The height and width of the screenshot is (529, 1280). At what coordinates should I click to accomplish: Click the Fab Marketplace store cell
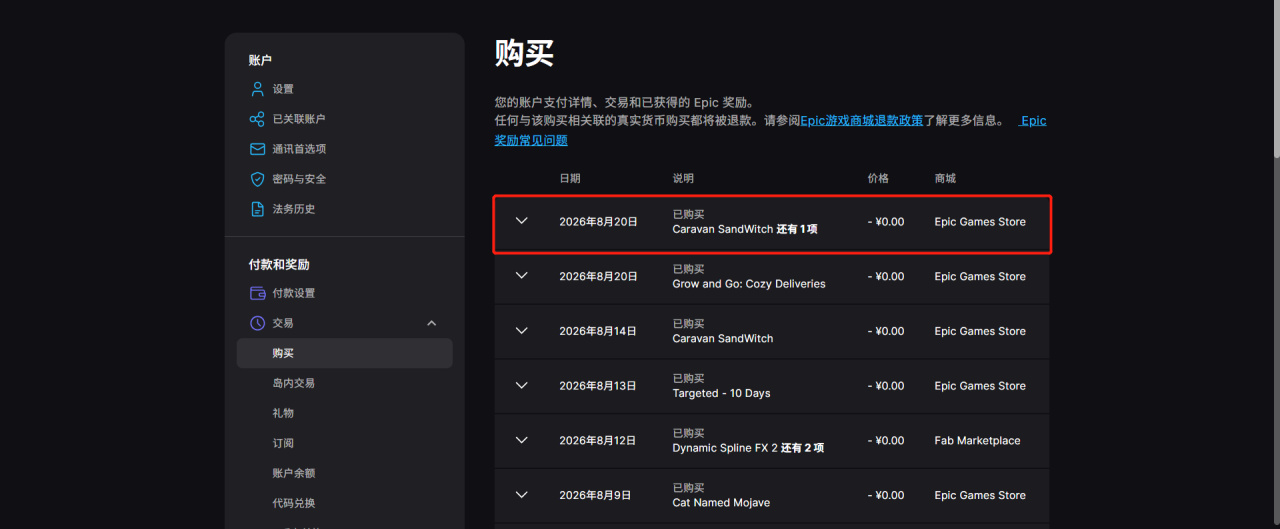click(x=977, y=441)
